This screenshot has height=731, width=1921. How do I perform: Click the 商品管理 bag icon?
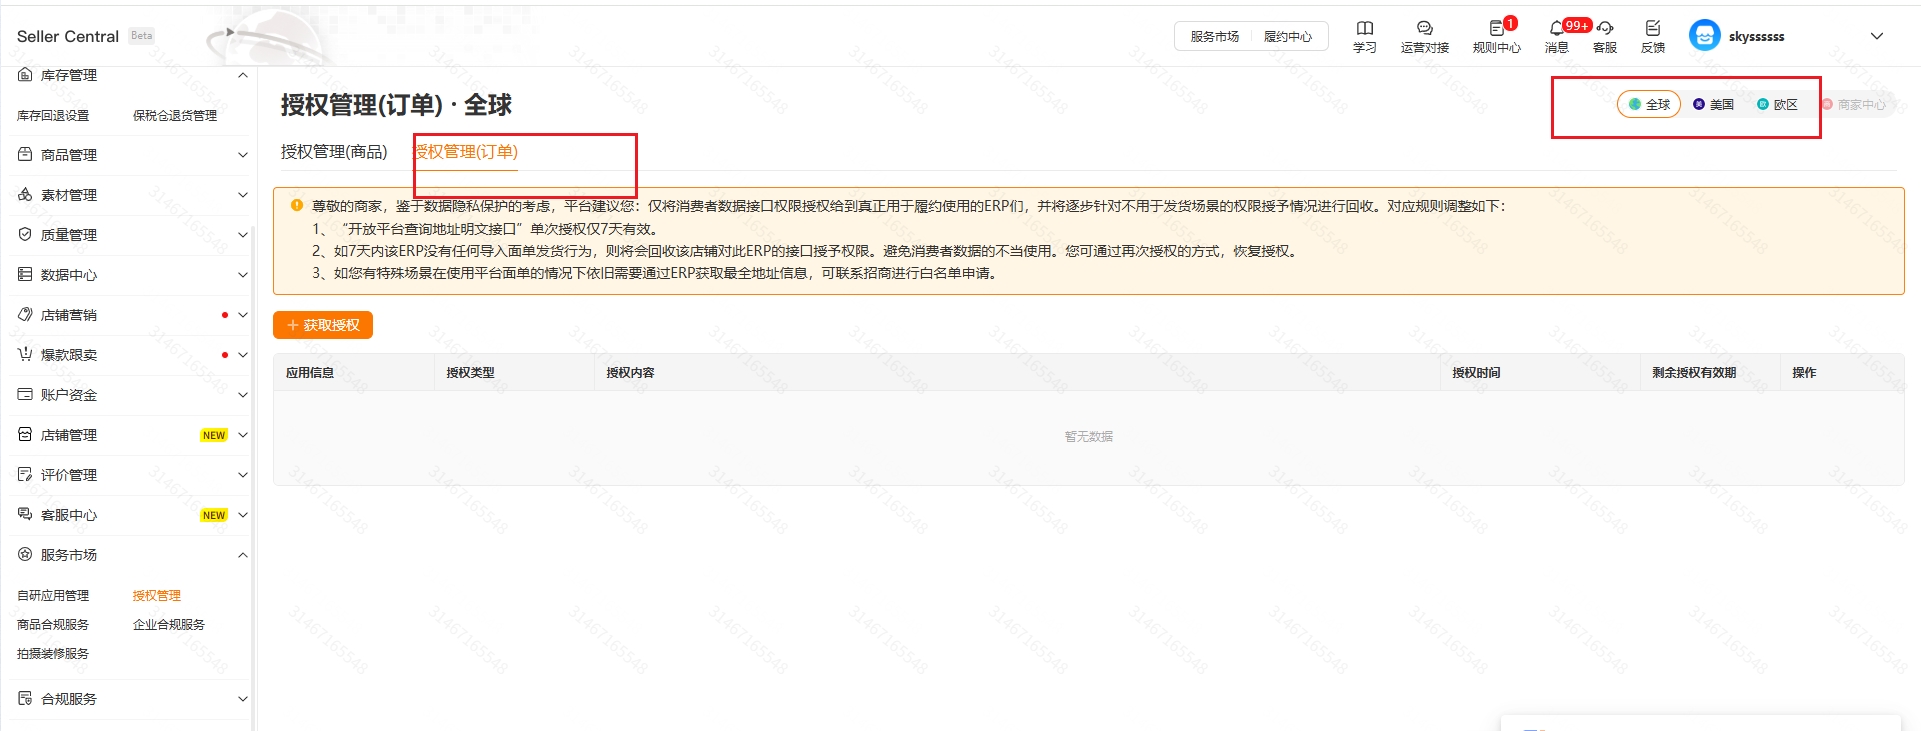pyautogui.click(x=25, y=155)
